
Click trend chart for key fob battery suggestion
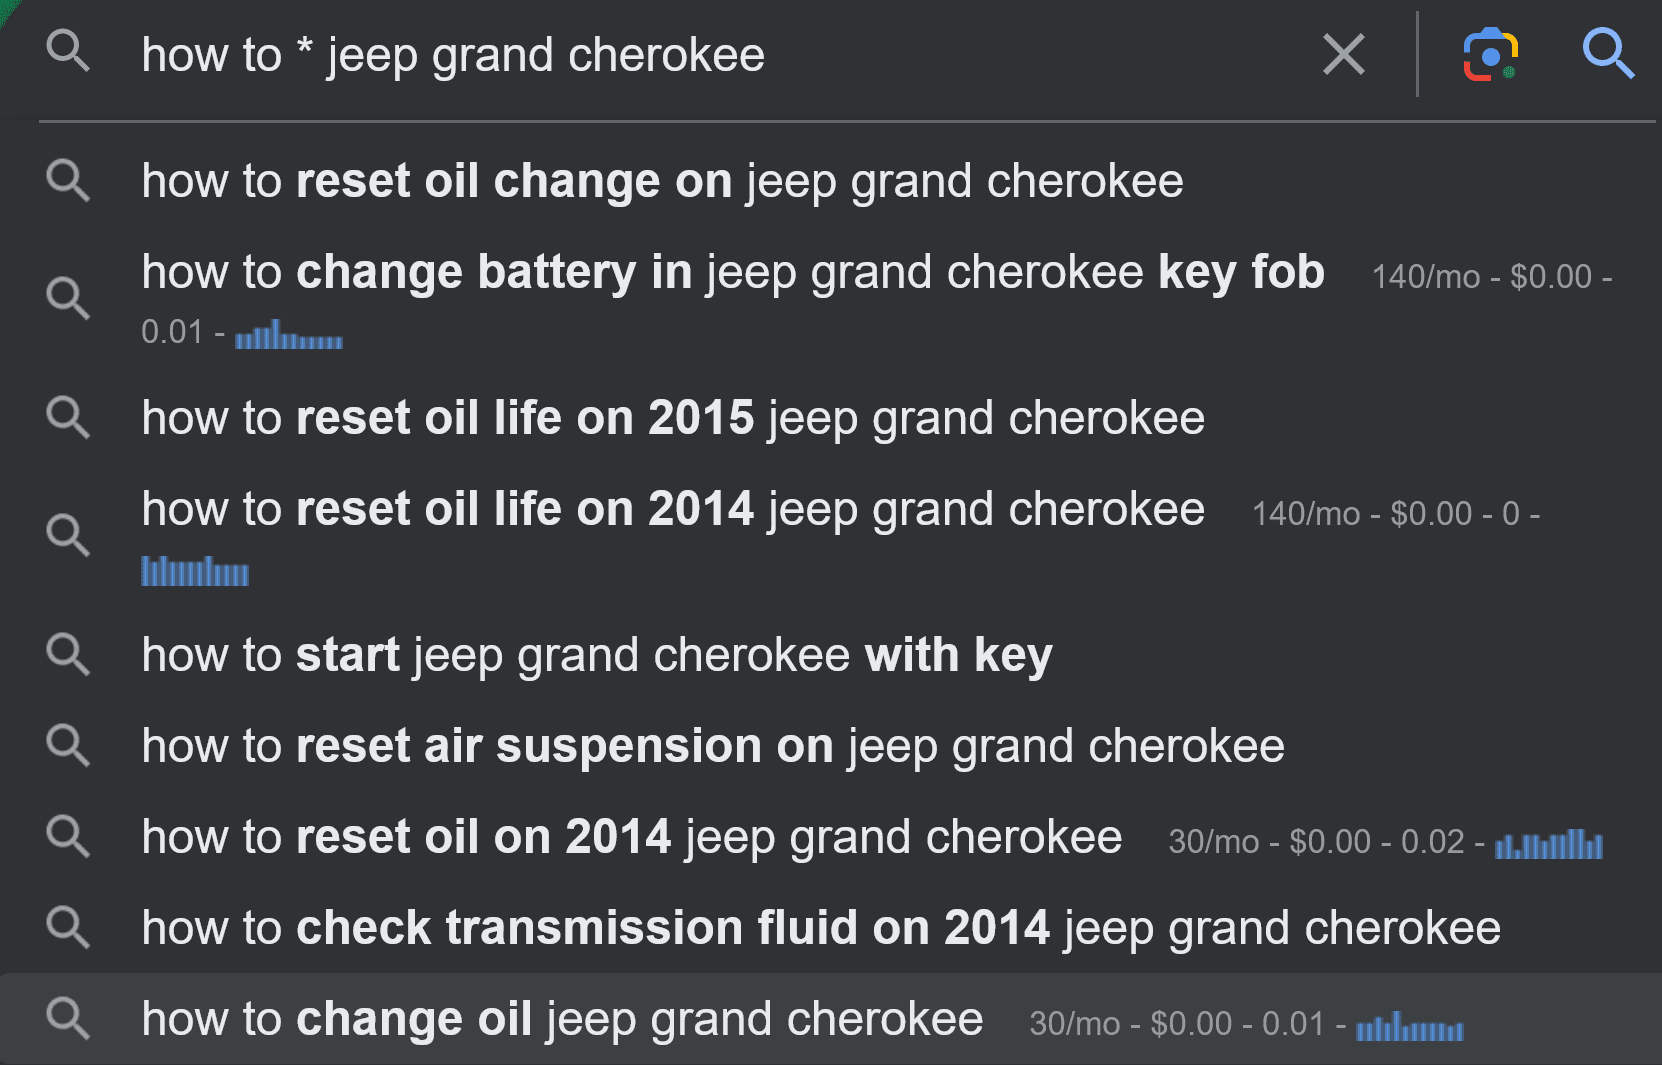[288, 334]
